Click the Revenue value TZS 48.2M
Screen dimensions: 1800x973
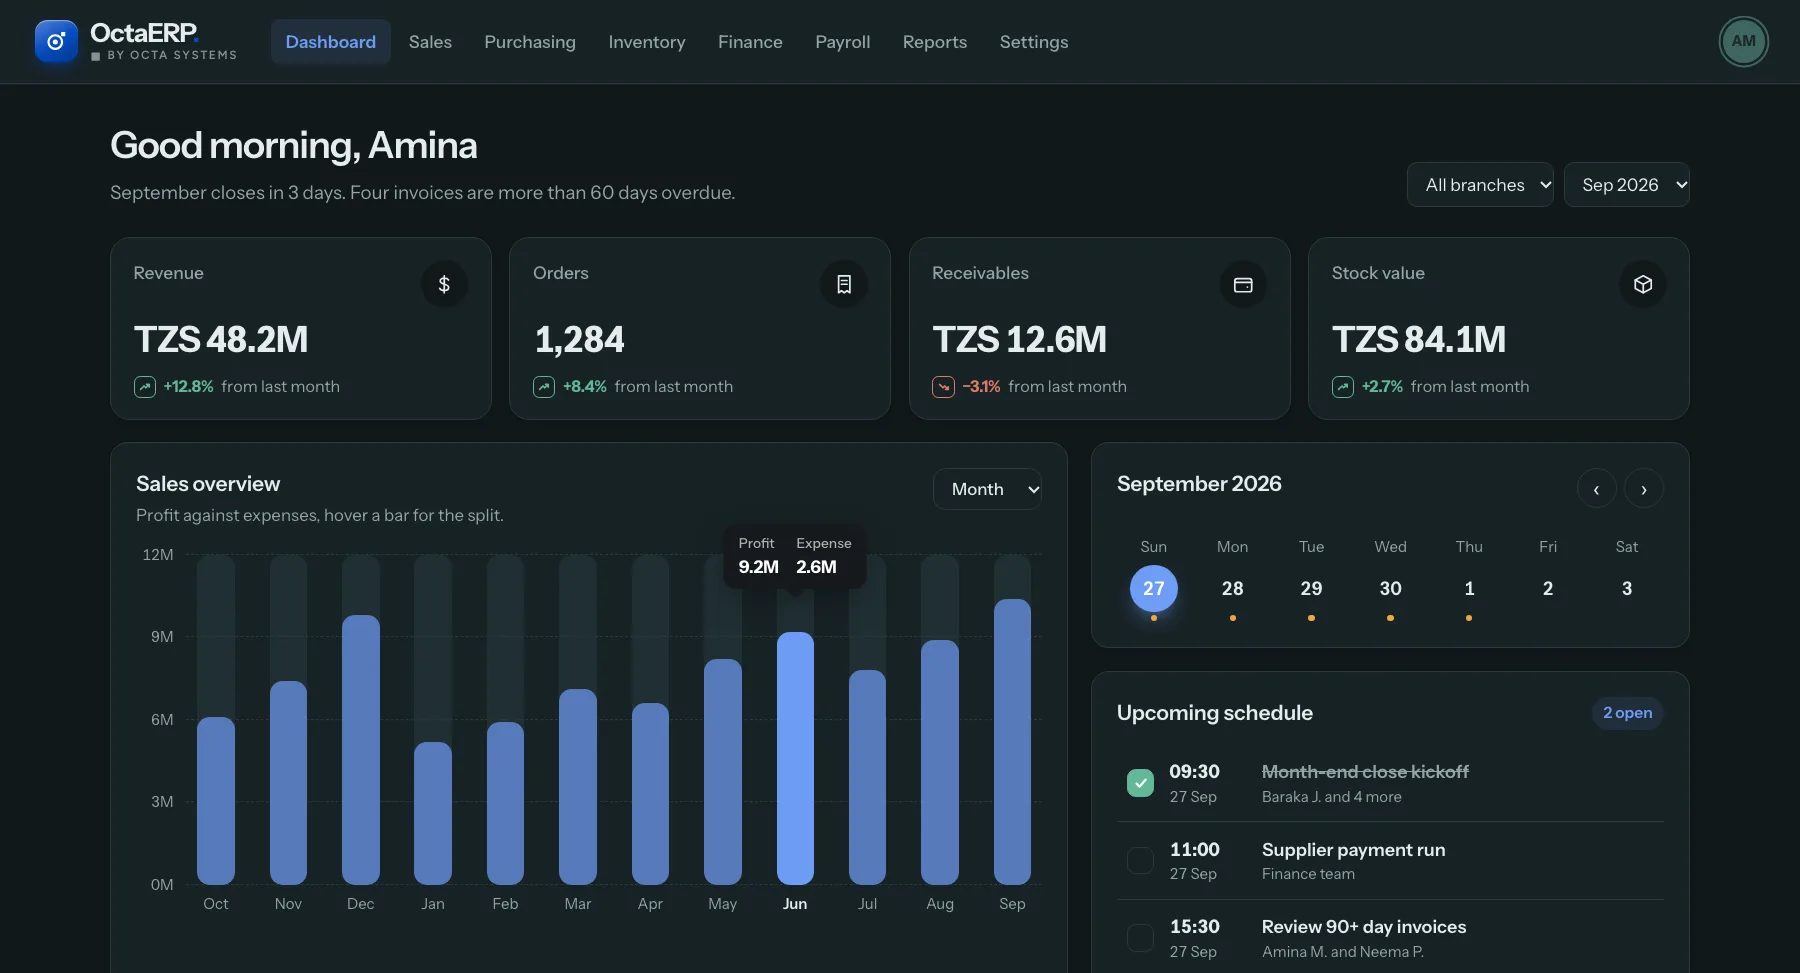(221, 340)
